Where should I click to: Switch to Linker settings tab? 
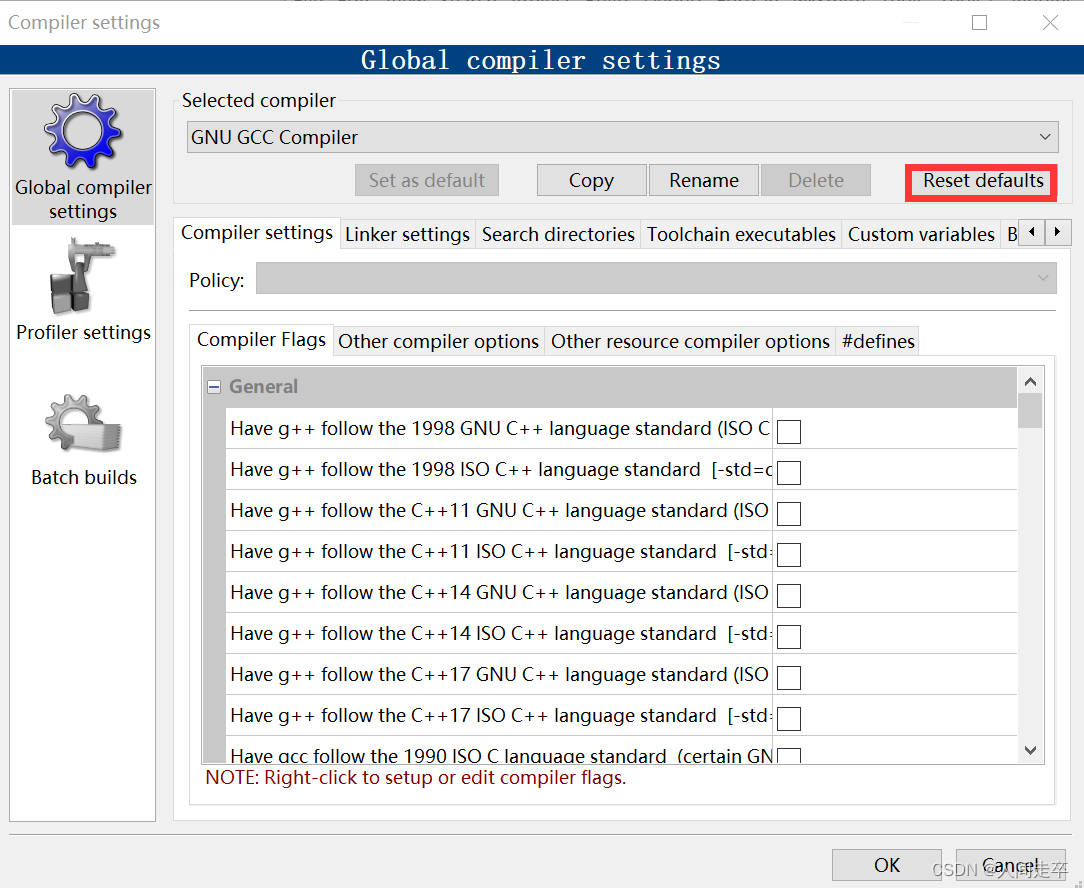[407, 234]
